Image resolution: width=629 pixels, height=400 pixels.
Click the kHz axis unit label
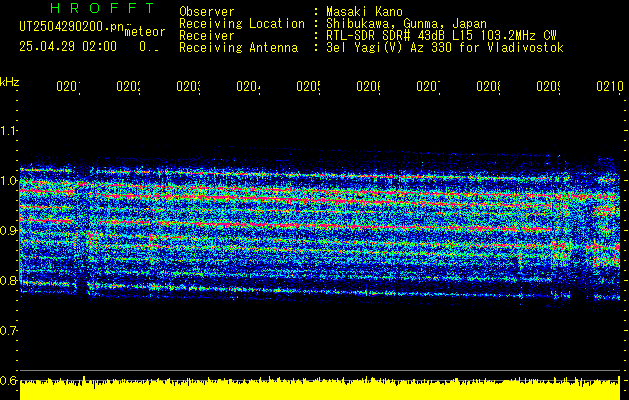(x=9, y=82)
